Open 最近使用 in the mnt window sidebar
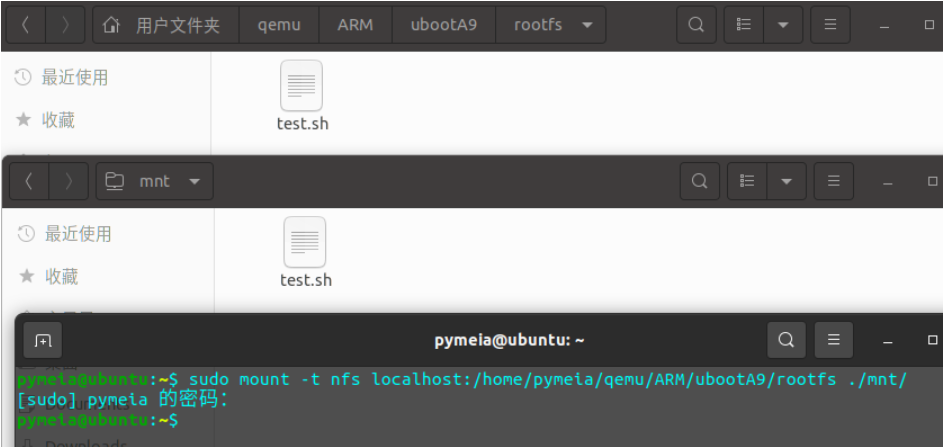The image size is (945, 447). click(65, 233)
